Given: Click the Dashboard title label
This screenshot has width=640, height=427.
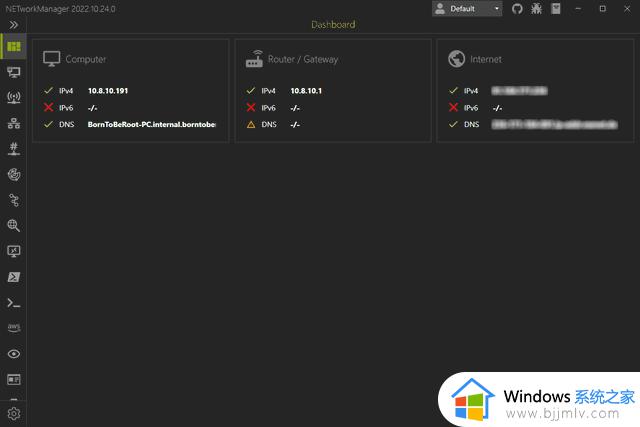Looking at the screenshot, I should point(333,24).
